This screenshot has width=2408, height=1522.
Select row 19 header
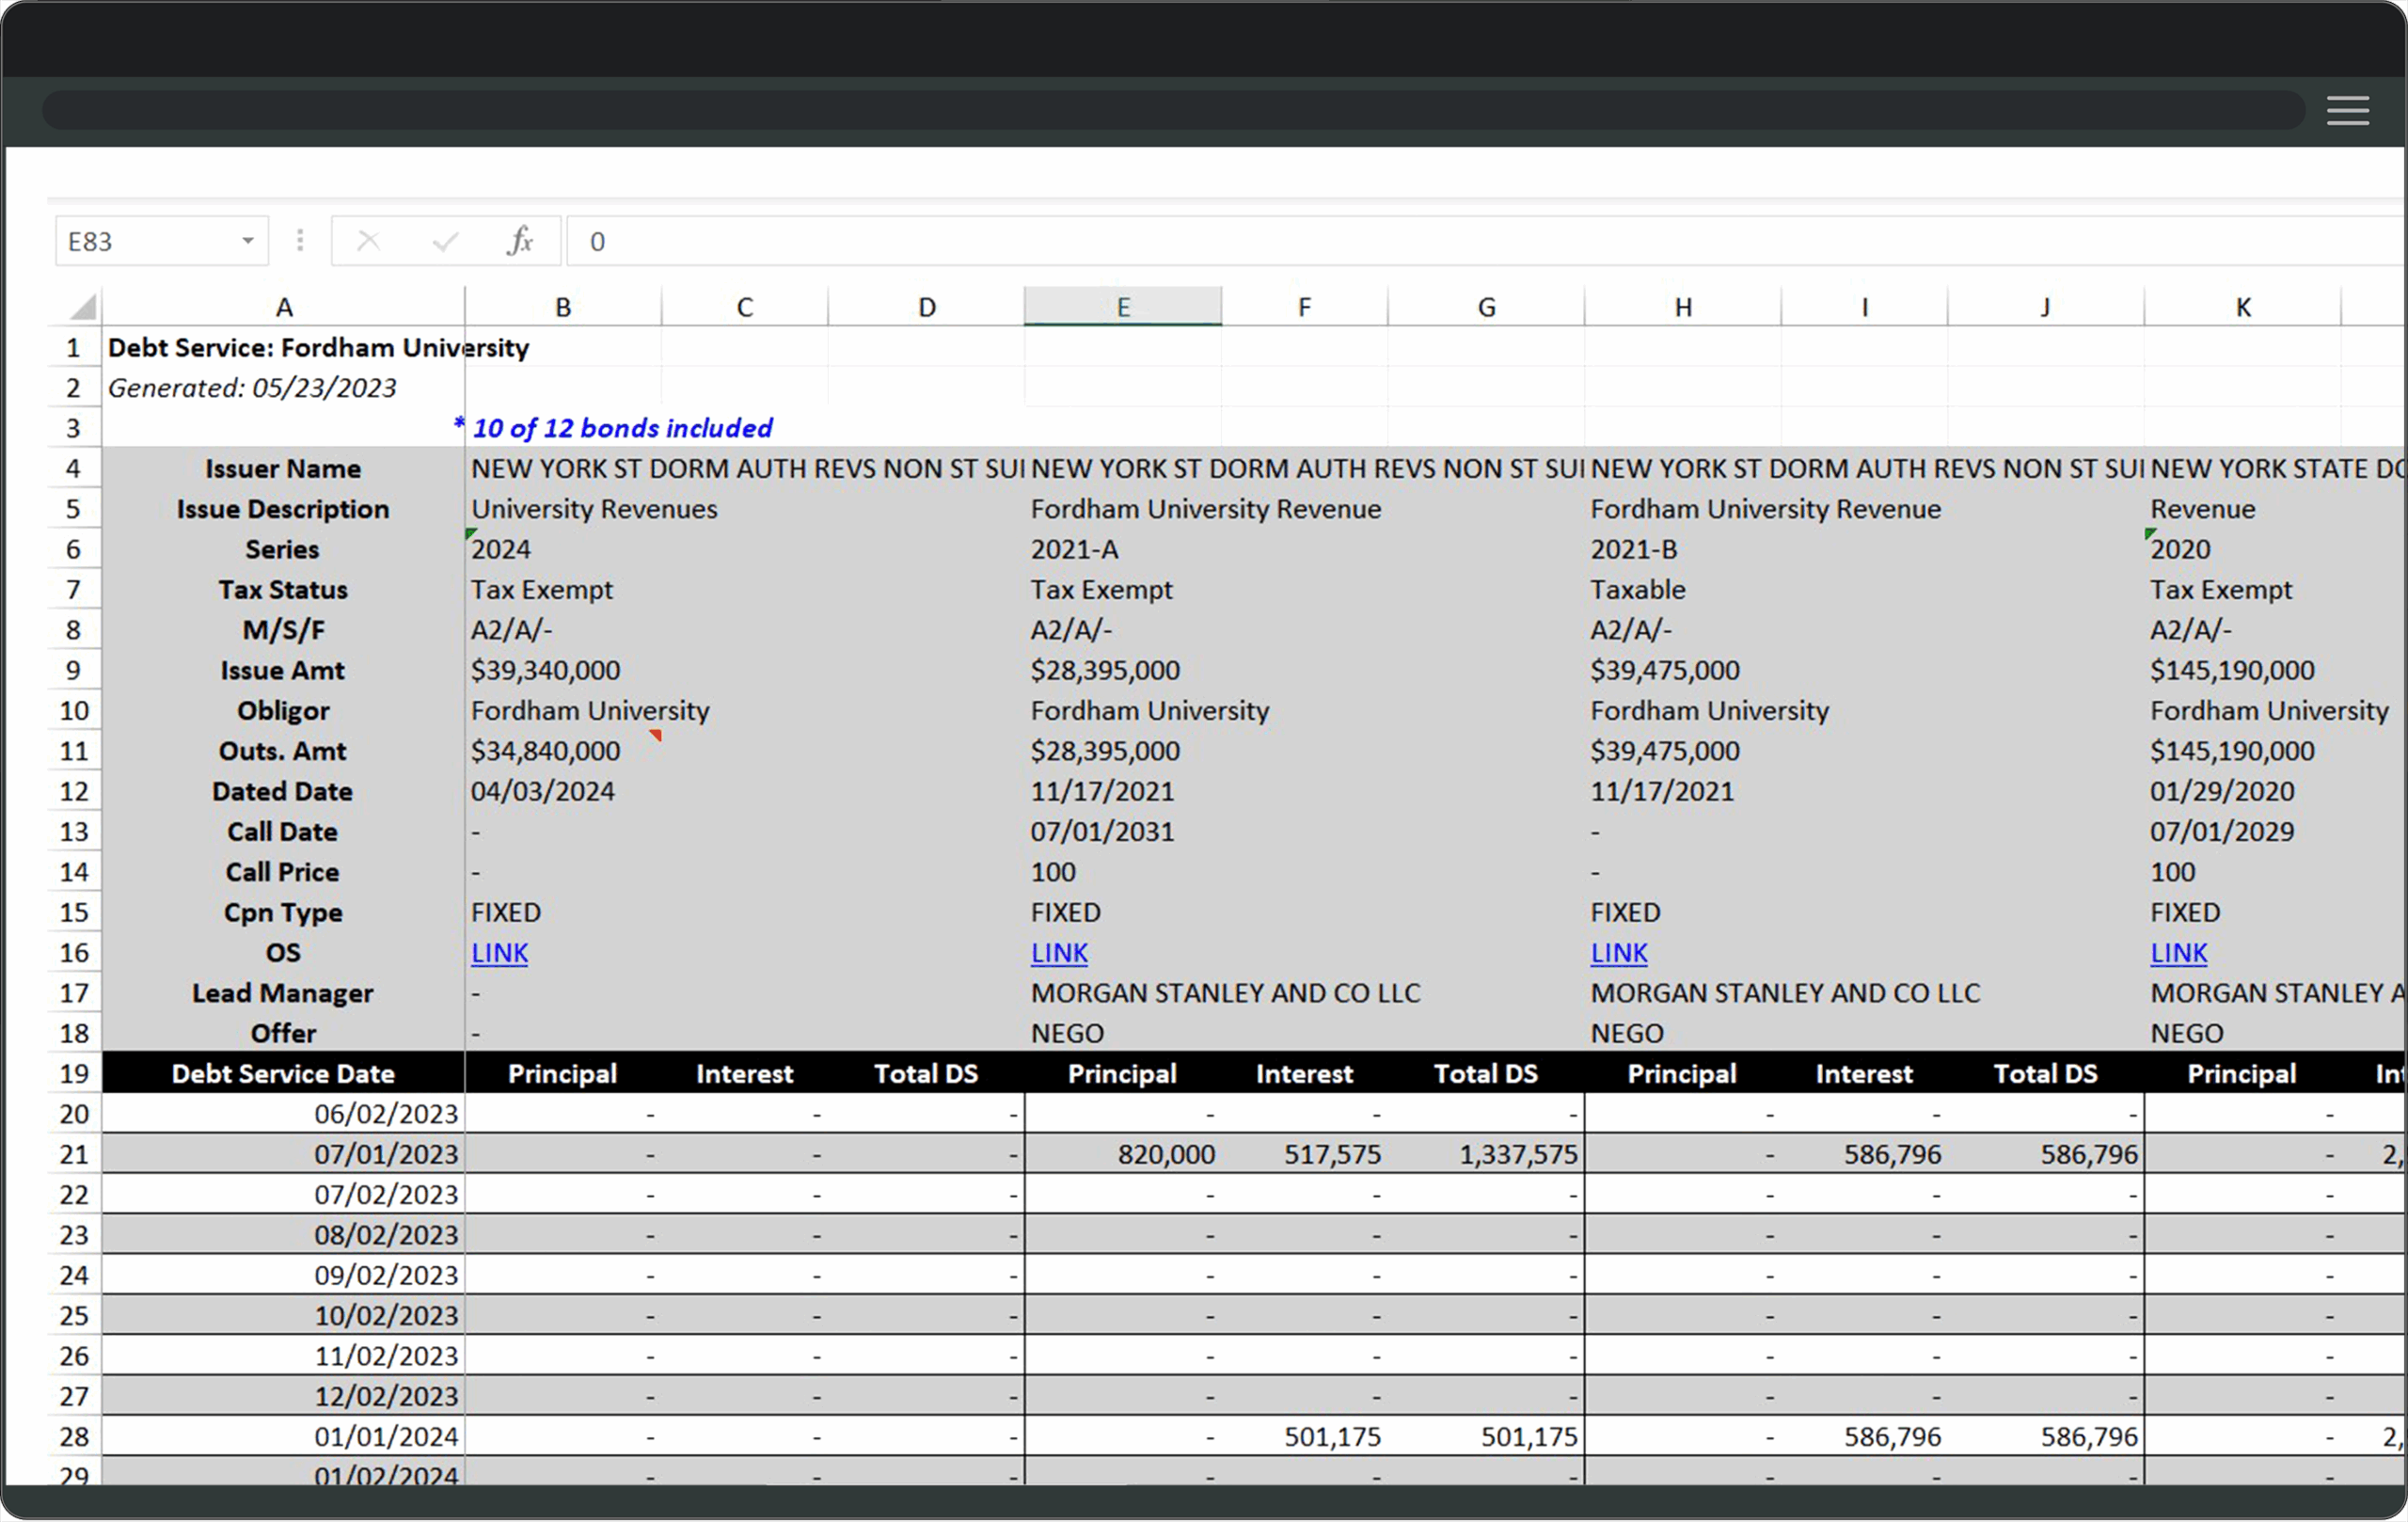pyautogui.click(x=74, y=1073)
